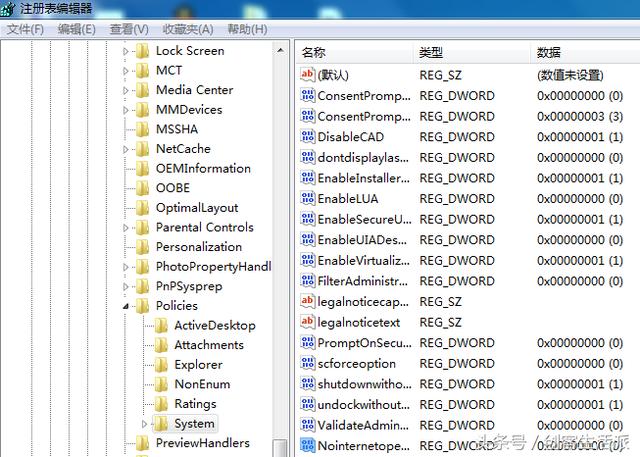The width and height of the screenshot is (640, 457).
Task: Select the Explorer folder icon
Action: coord(161,364)
